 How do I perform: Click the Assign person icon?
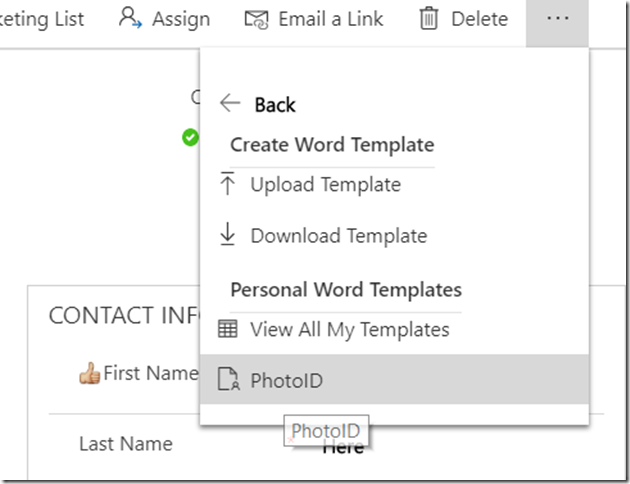(130, 18)
